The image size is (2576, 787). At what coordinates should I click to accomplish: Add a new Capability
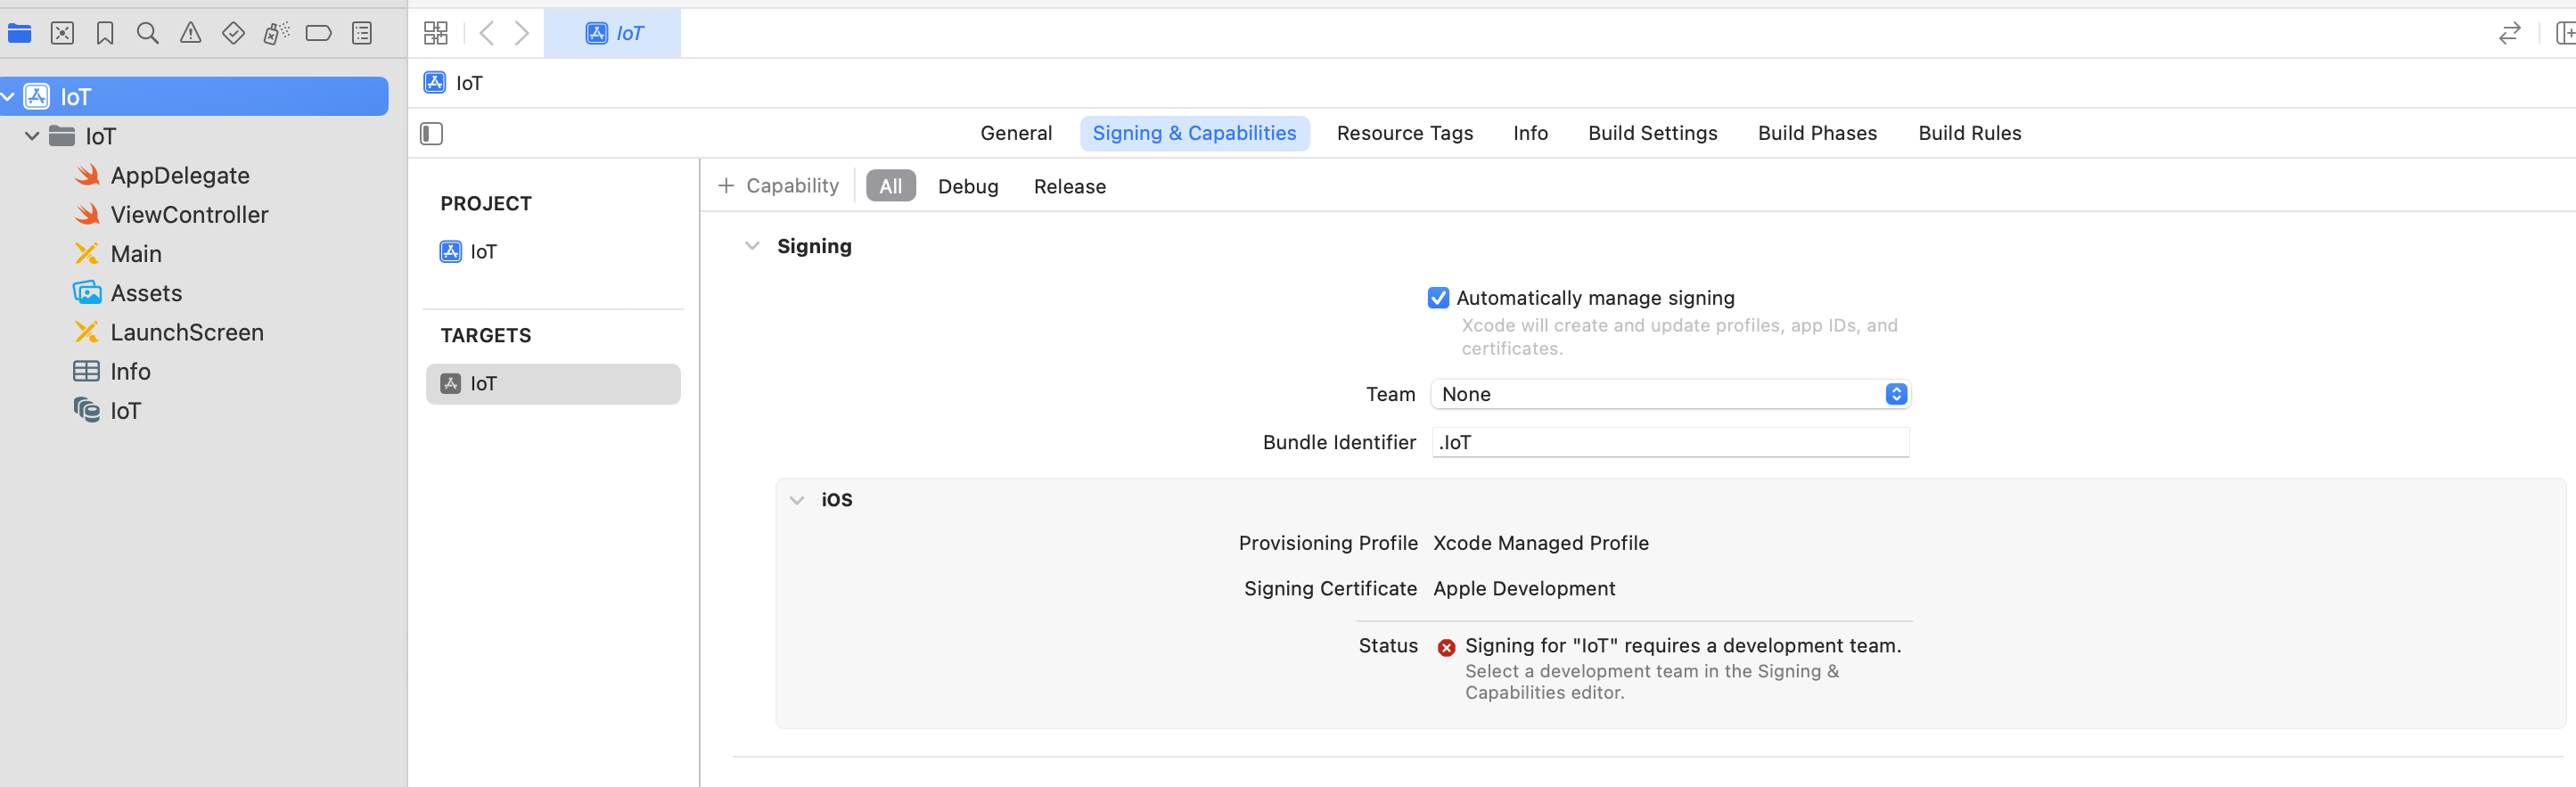click(x=778, y=186)
